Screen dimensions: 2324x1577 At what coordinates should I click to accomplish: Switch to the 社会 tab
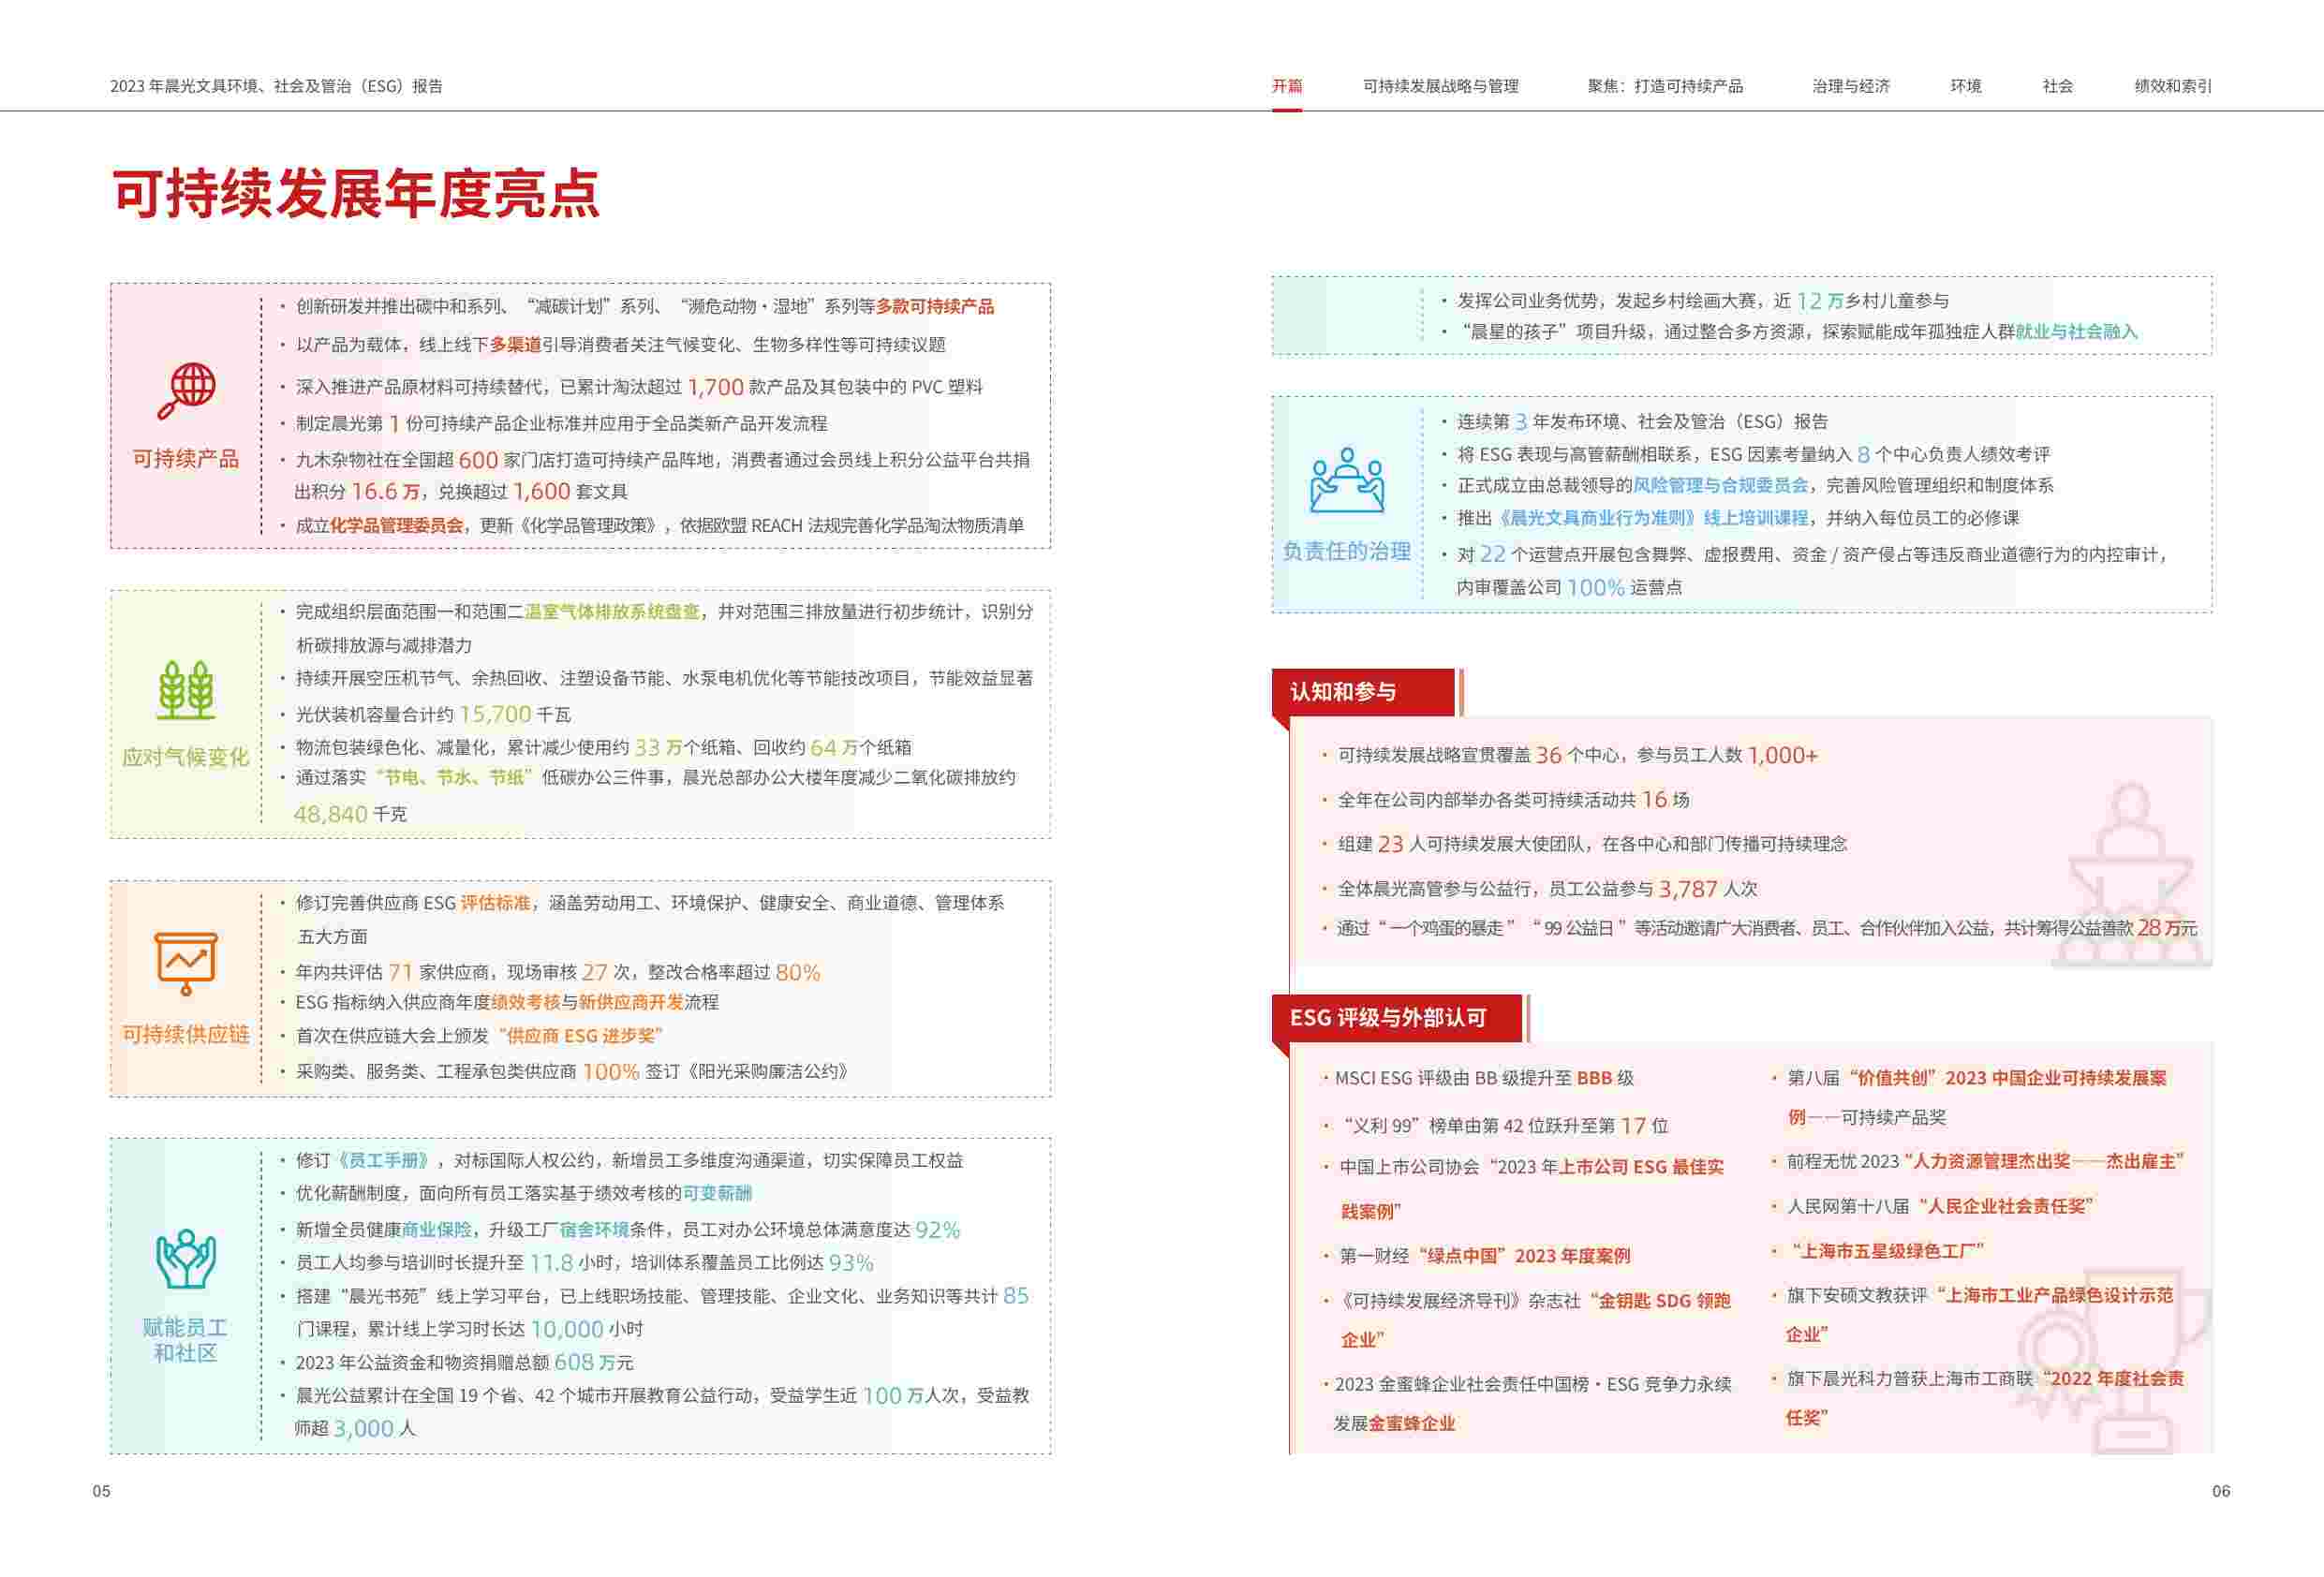(2057, 86)
